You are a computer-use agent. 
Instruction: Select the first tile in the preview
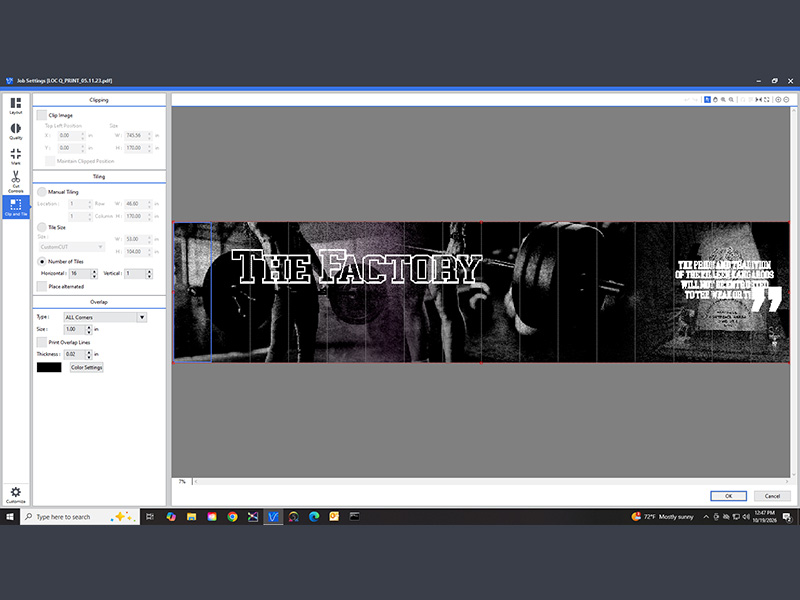(192, 292)
